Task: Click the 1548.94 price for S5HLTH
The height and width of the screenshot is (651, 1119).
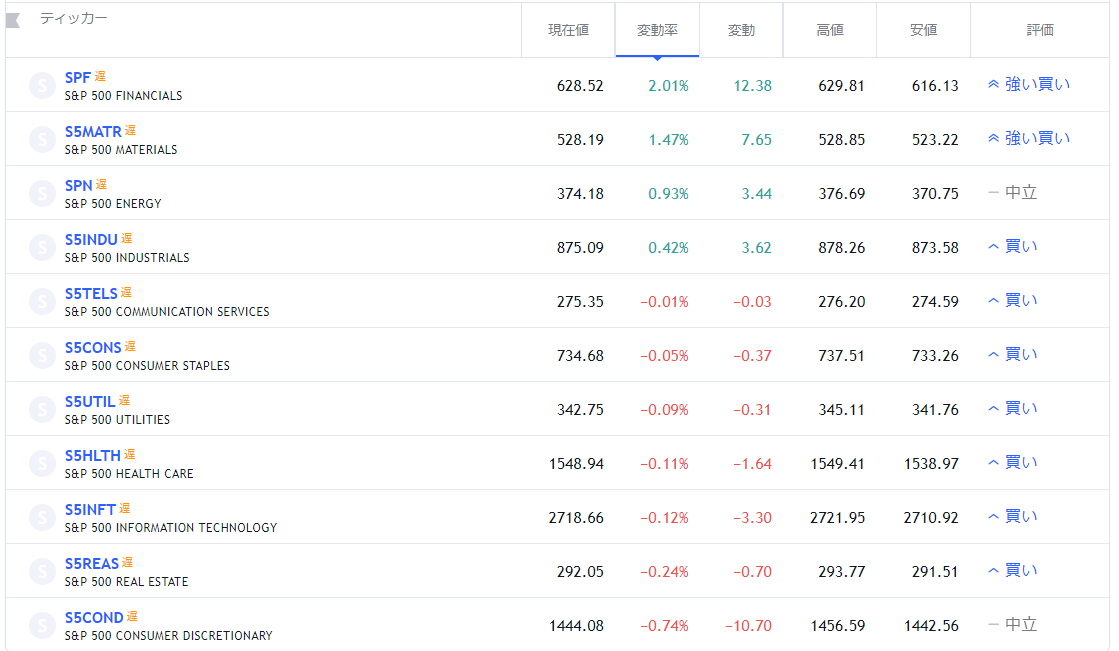Action: pyautogui.click(x=576, y=464)
